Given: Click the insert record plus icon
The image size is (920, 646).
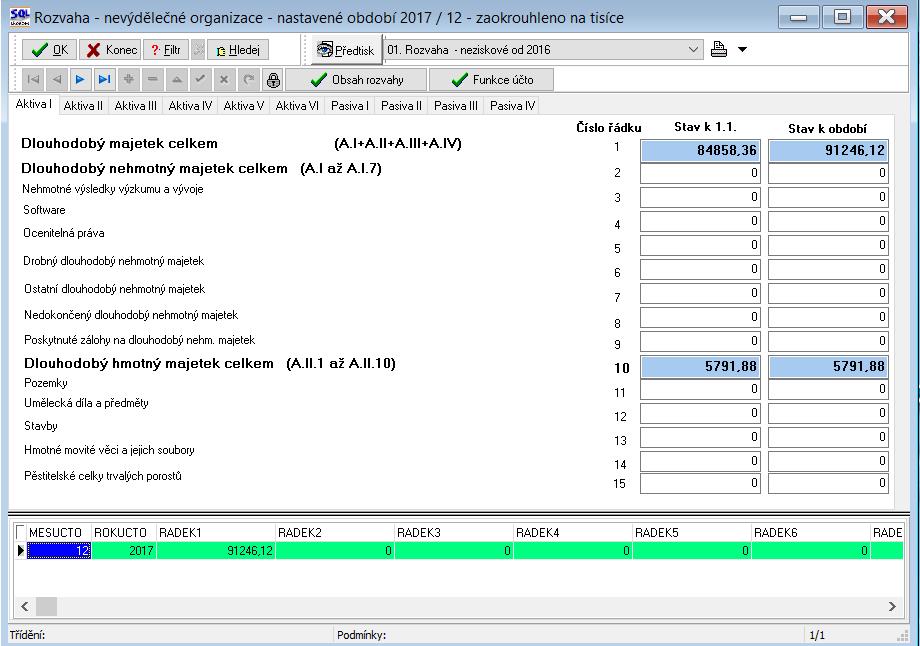Looking at the screenshot, I should pos(128,80).
